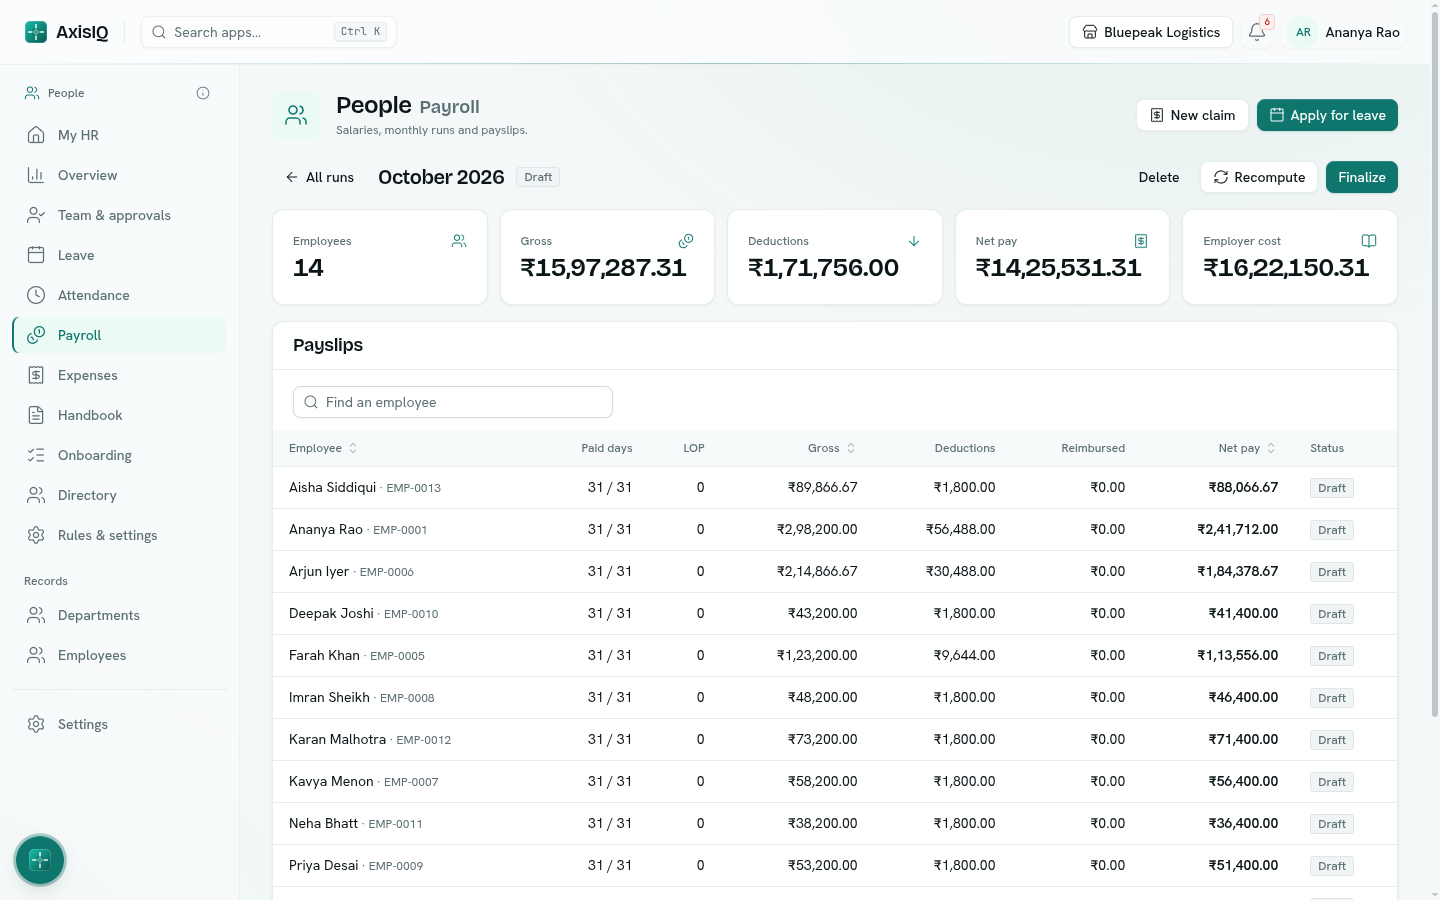Screen dimensions: 1440x900
Task: Click the Status column header
Action: pos(1327,448)
